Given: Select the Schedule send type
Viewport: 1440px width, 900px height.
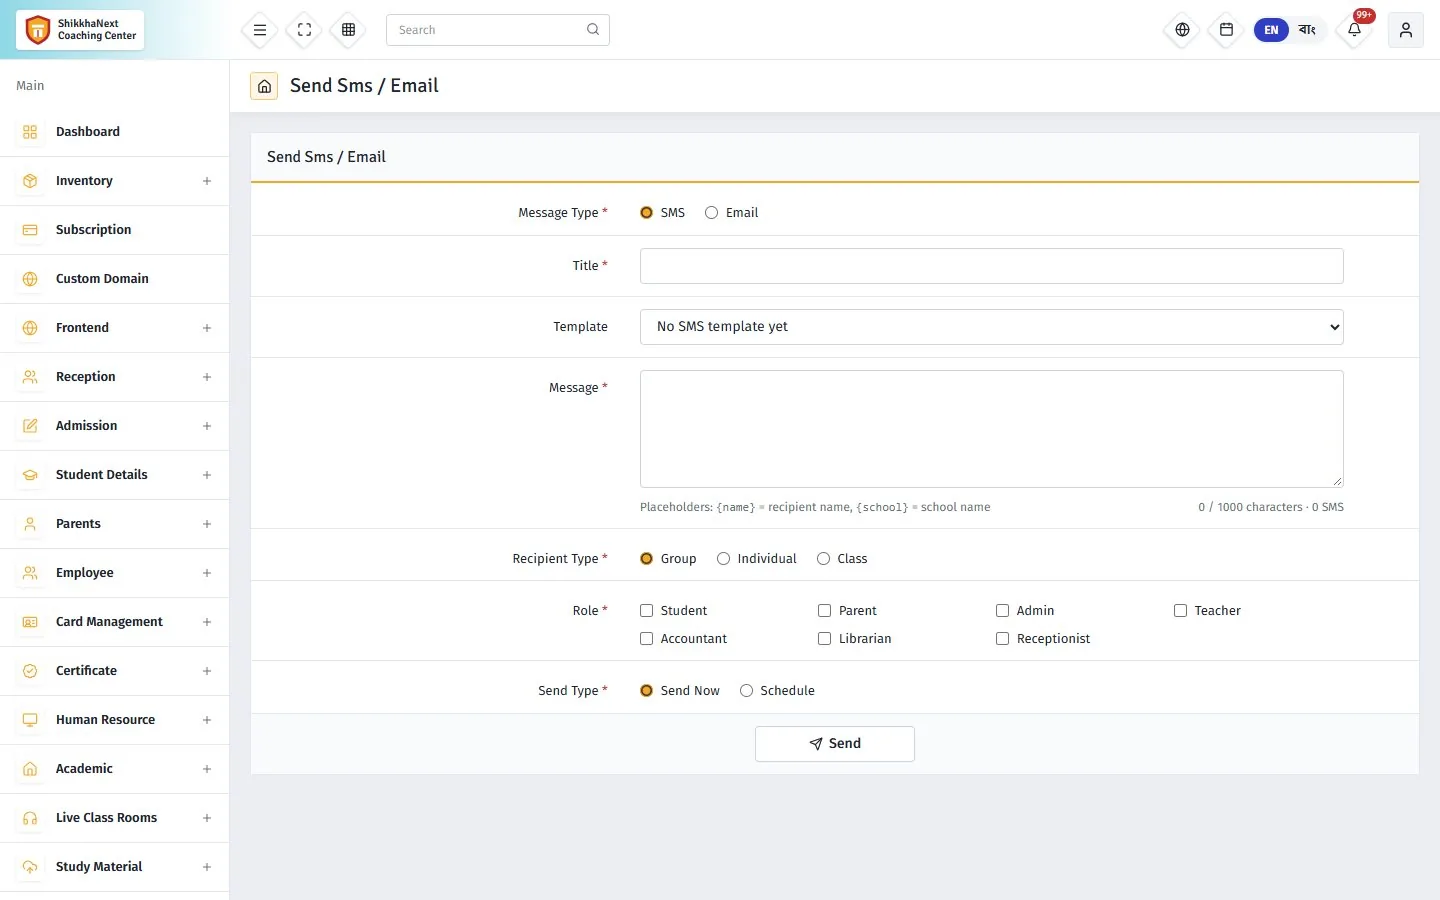Looking at the screenshot, I should (x=747, y=691).
